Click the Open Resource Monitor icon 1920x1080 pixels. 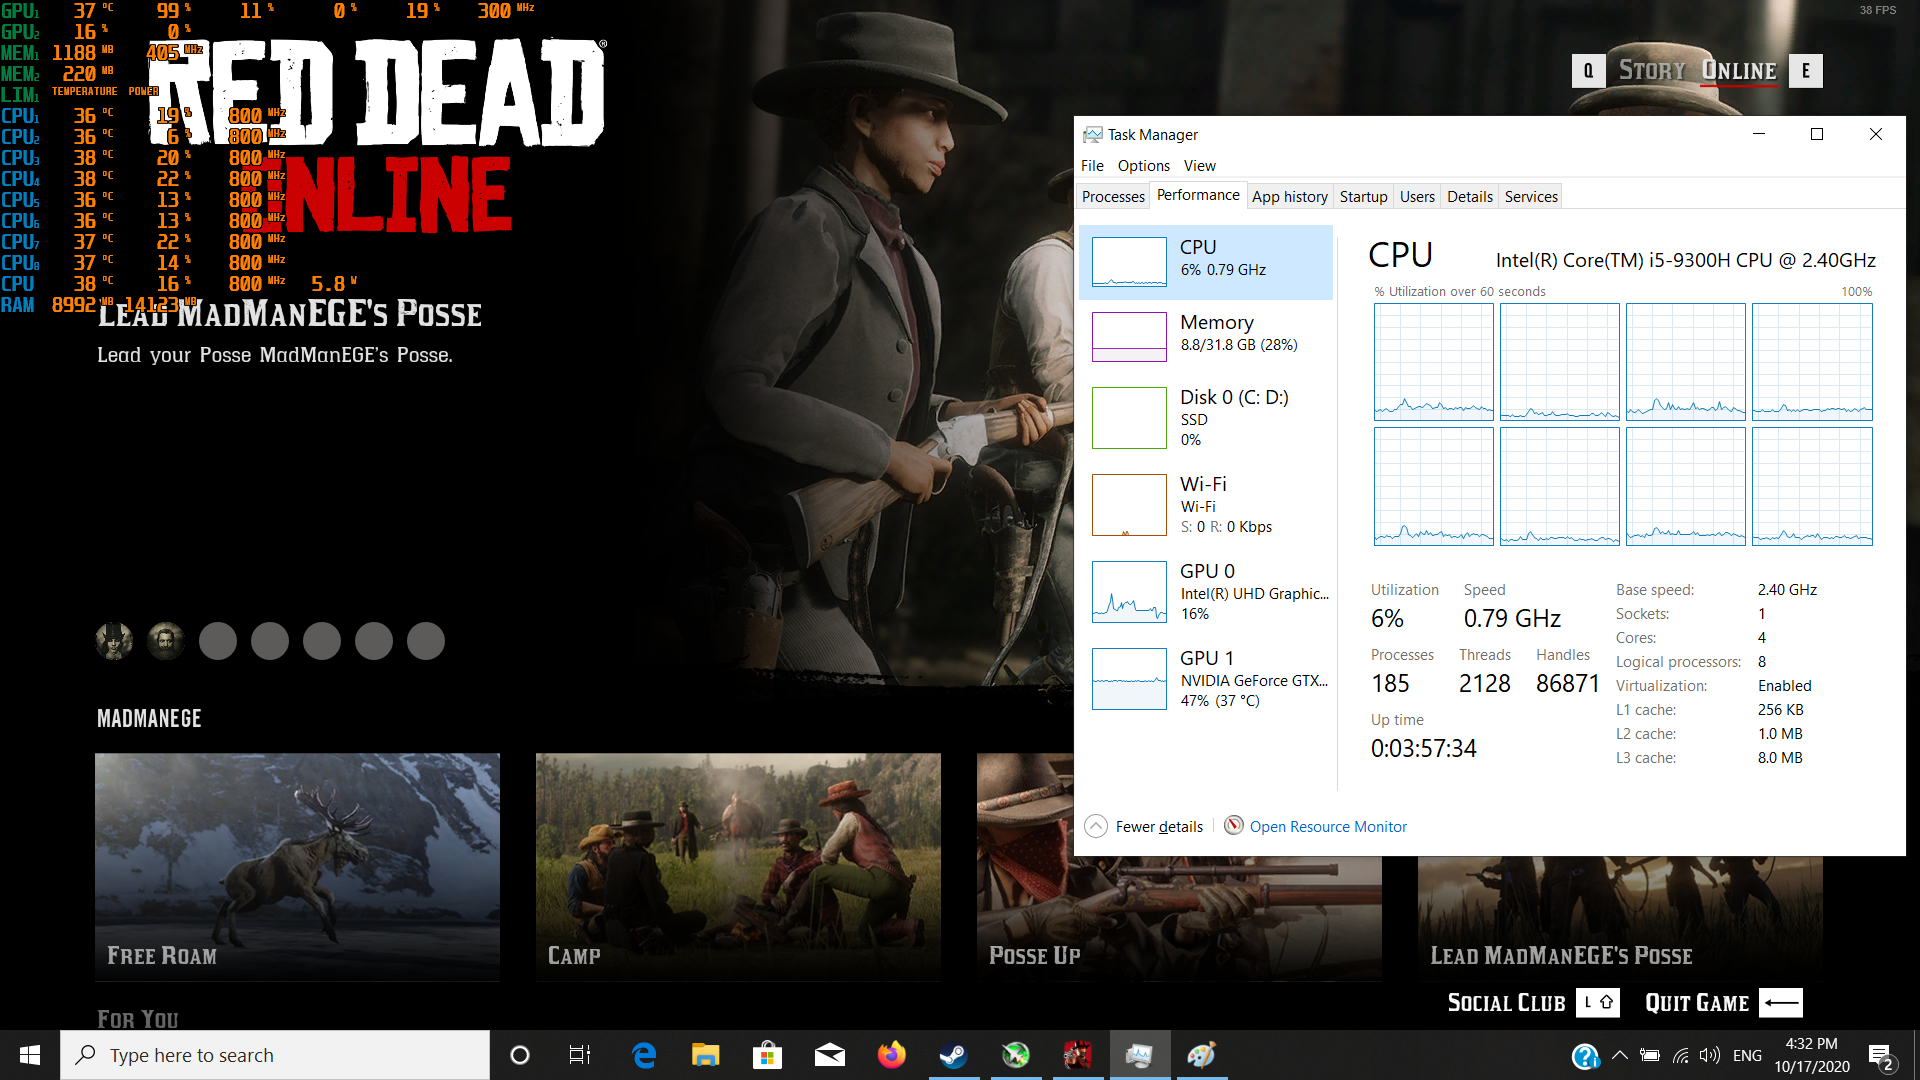coord(1234,826)
